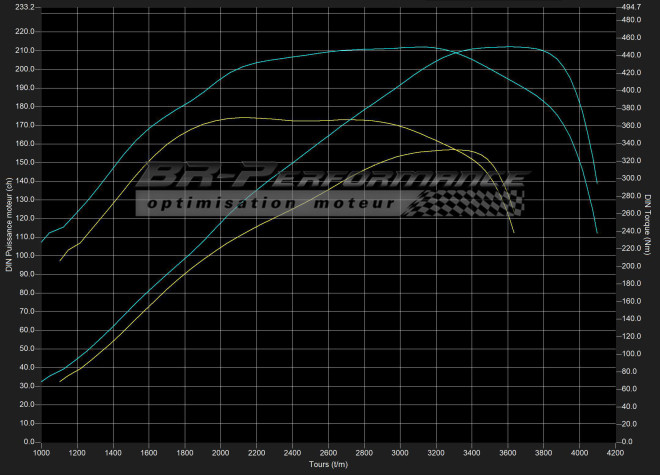
Task: Select the 'DIN Puissance moteur (ch)' axis title
Action: pos(8,223)
